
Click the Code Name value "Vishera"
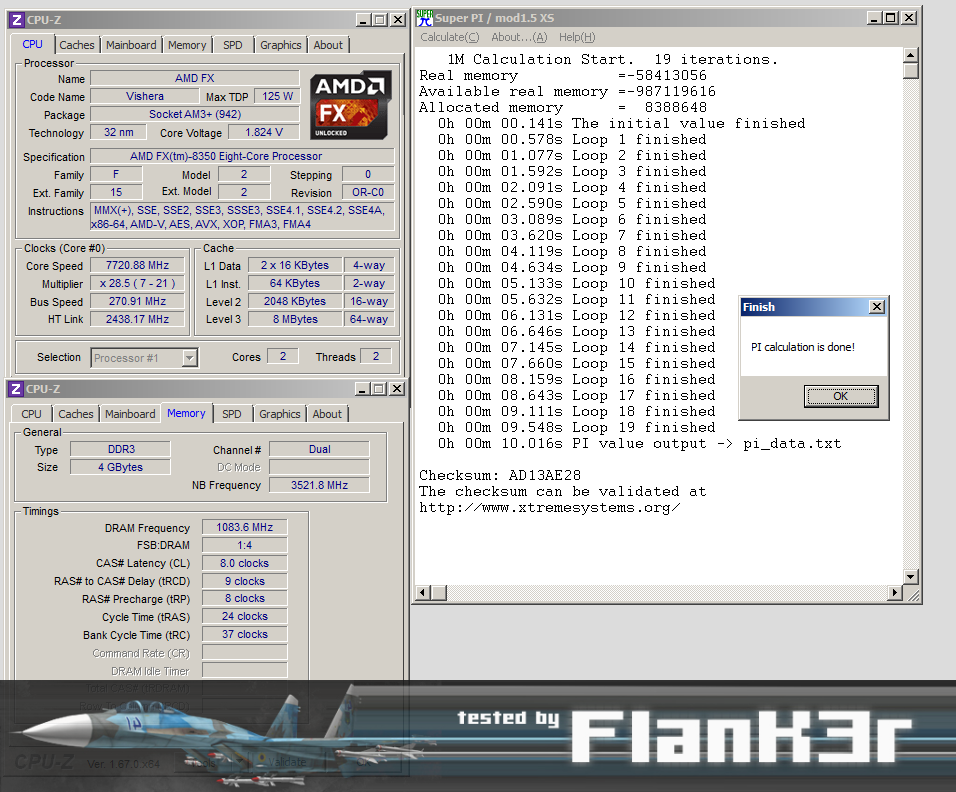tap(144, 96)
